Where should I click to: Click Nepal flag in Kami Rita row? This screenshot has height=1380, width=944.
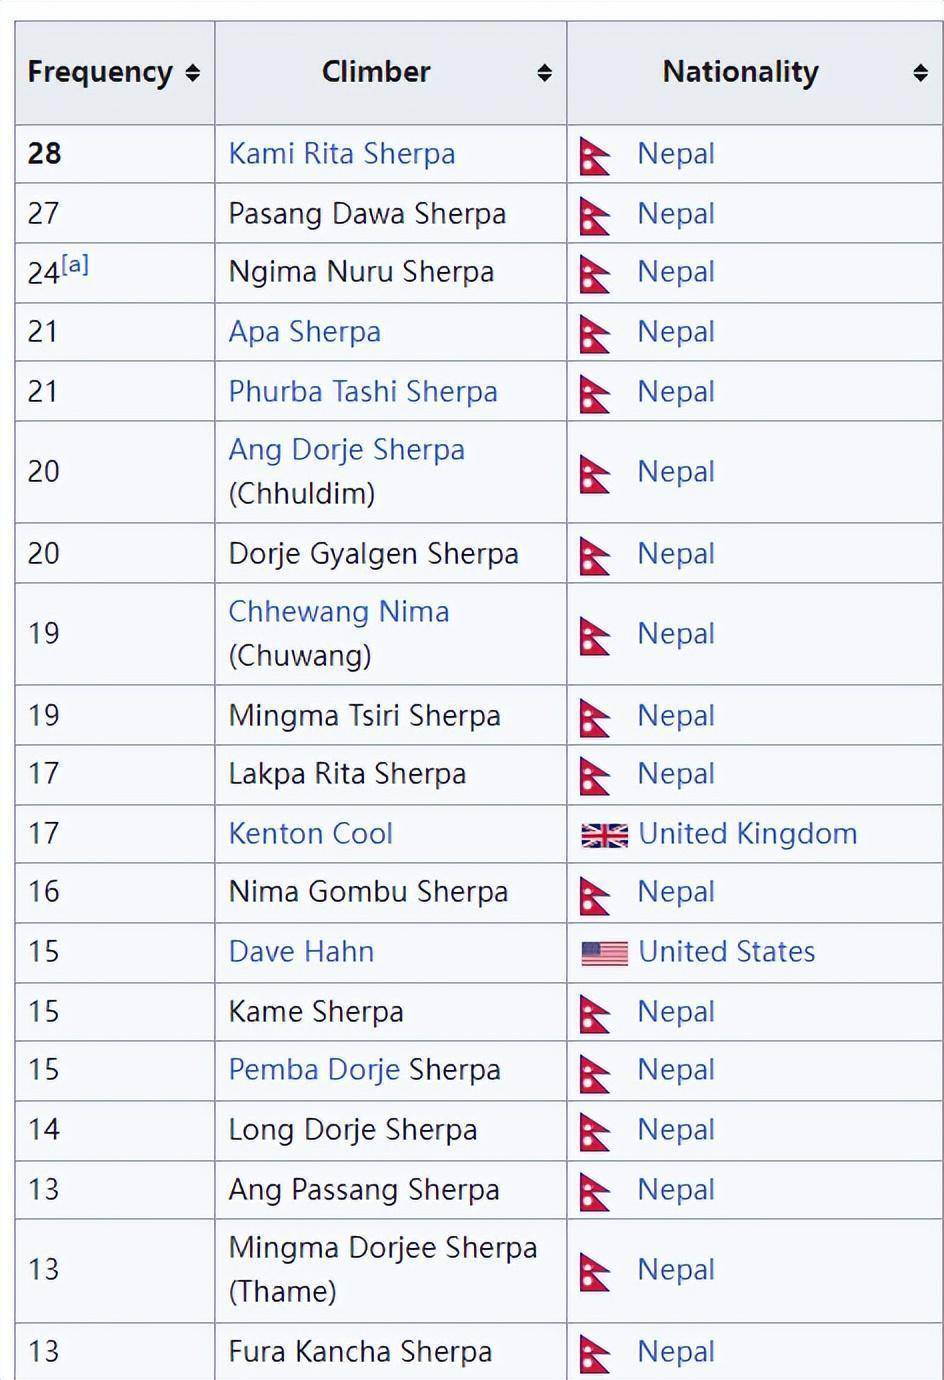click(x=595, y=157)
